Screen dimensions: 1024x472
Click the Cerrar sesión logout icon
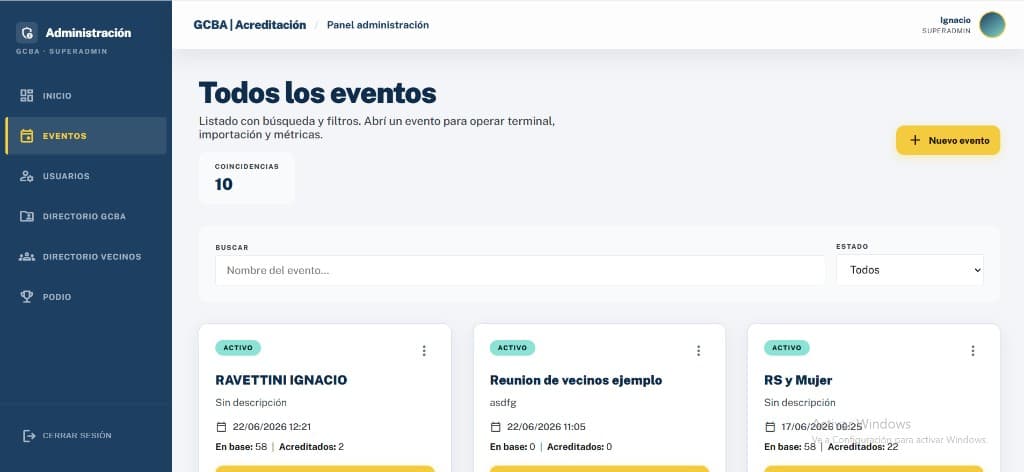pyautogui.click(x=29, y=435)
